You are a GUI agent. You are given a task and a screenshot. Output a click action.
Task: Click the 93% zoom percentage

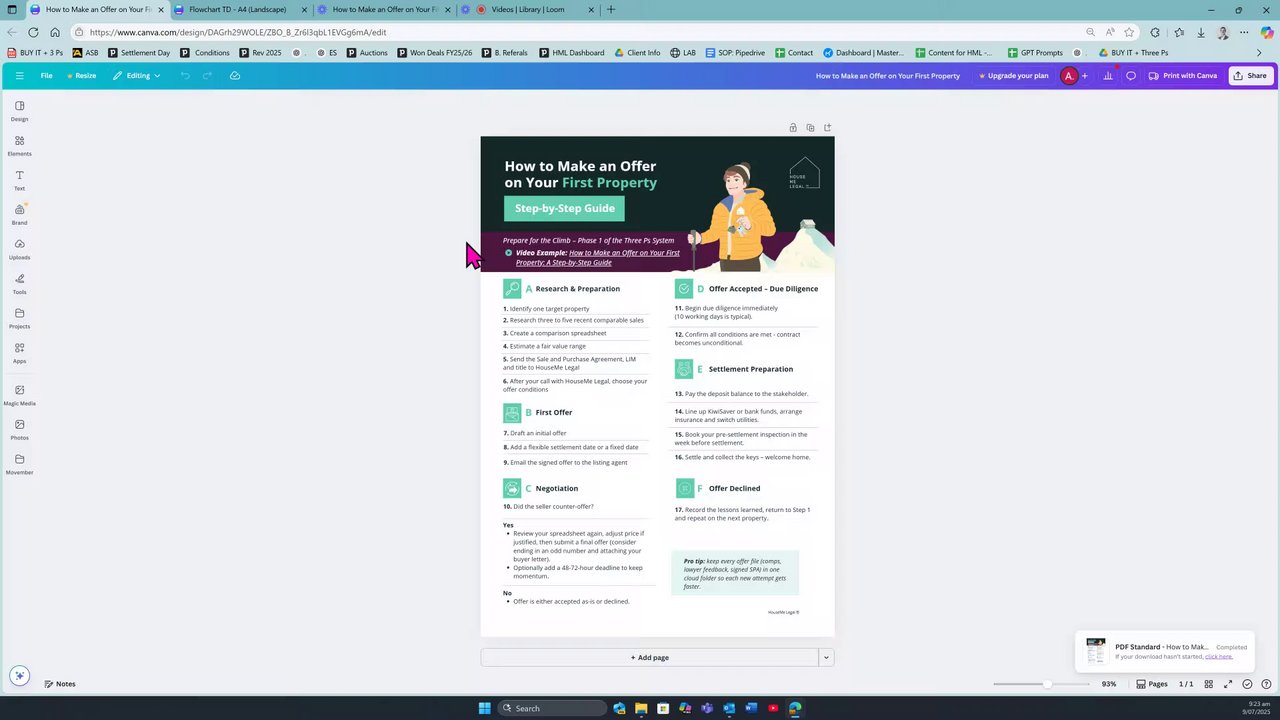[x=1109, y=684]
